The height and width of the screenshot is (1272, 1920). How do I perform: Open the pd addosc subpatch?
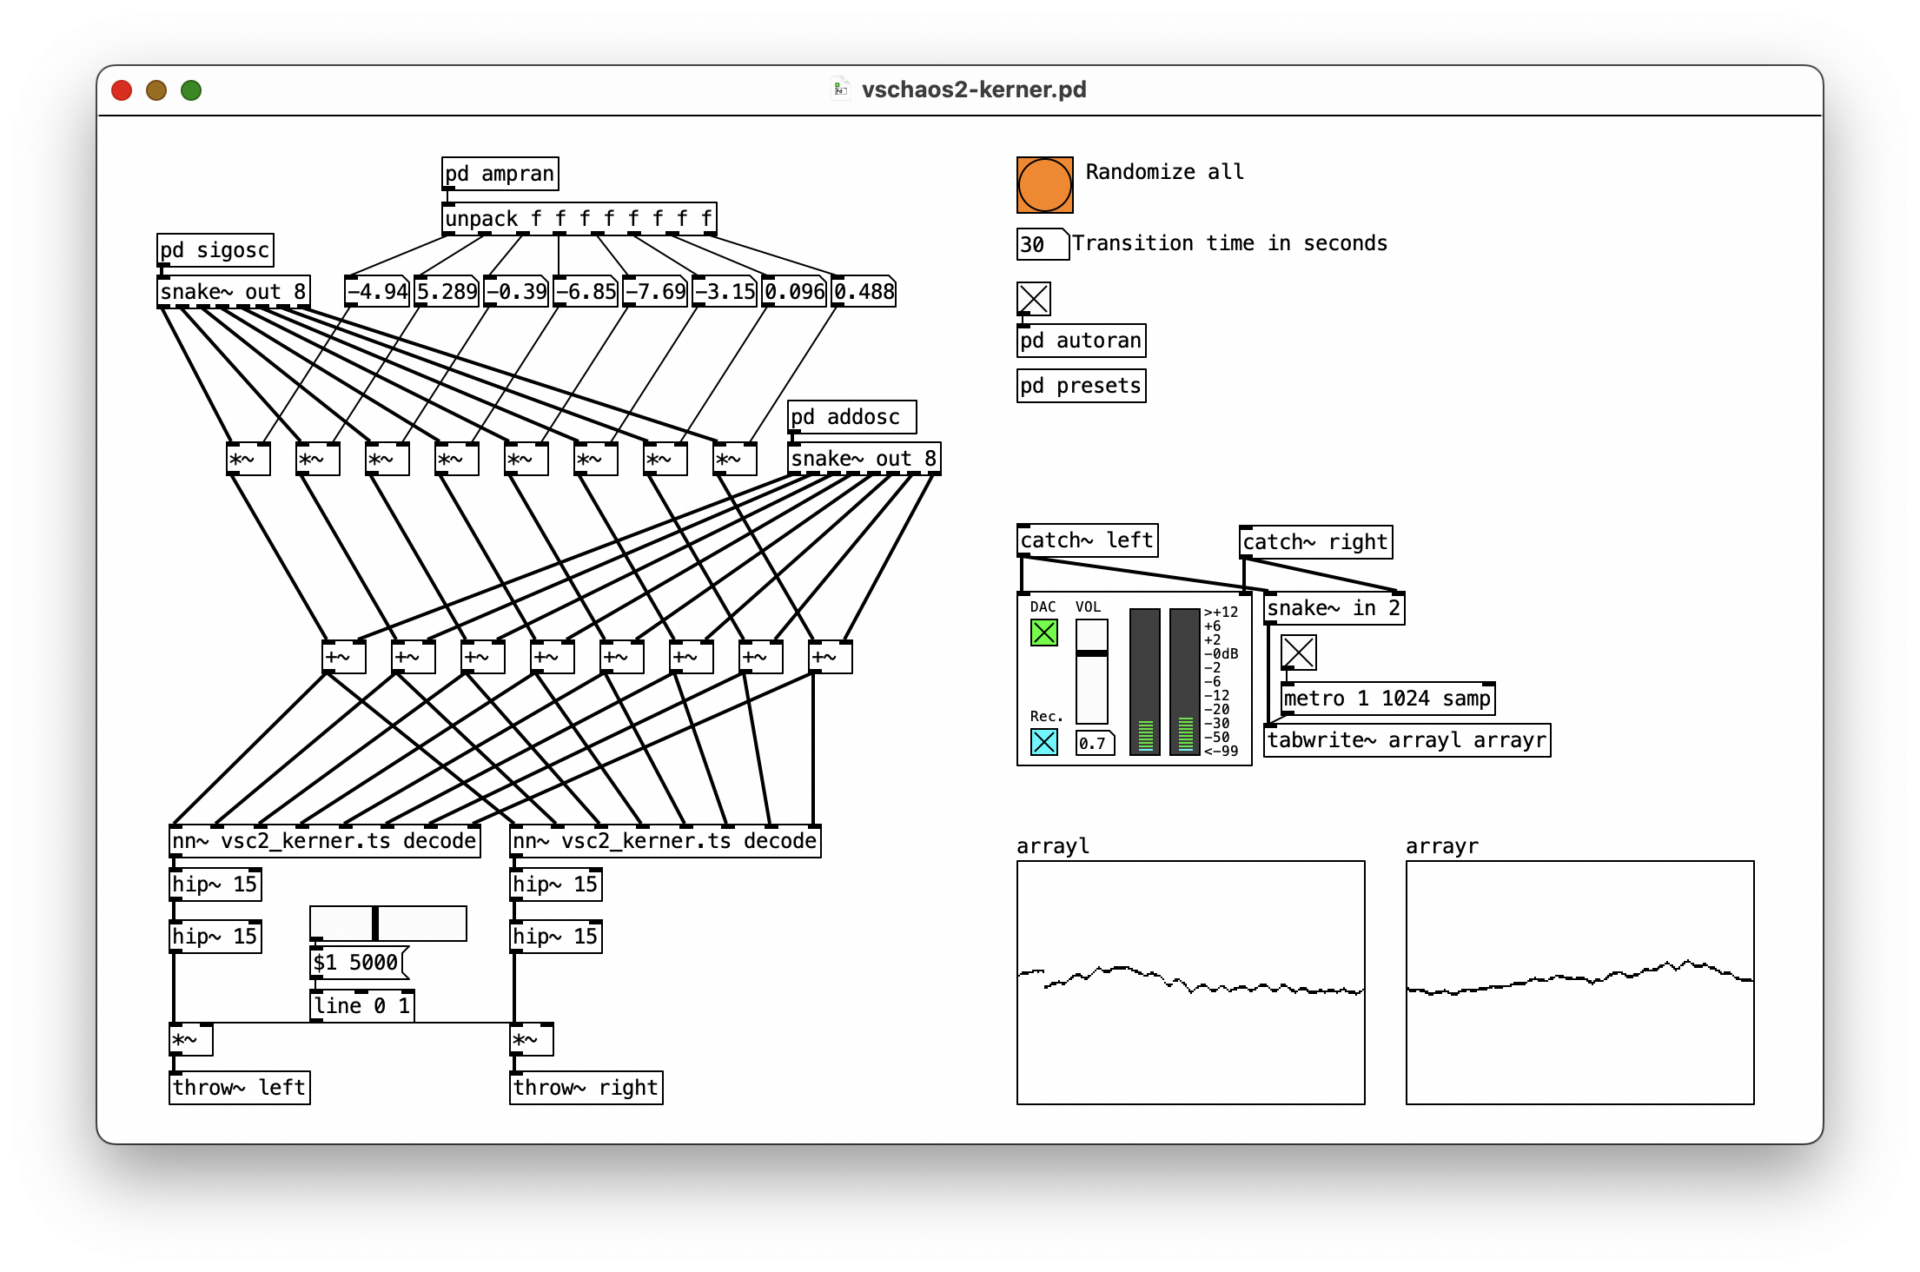(852, 417)
